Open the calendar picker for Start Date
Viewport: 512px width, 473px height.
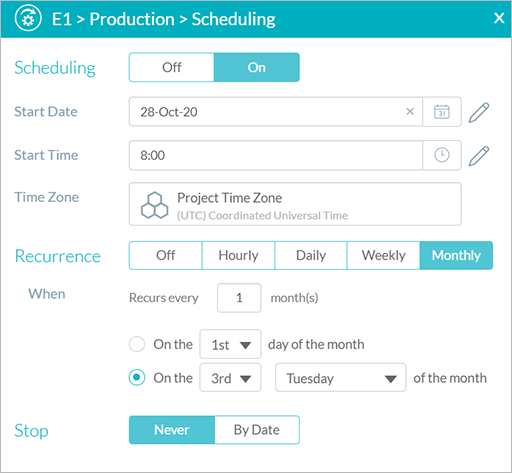click(442, 112)
